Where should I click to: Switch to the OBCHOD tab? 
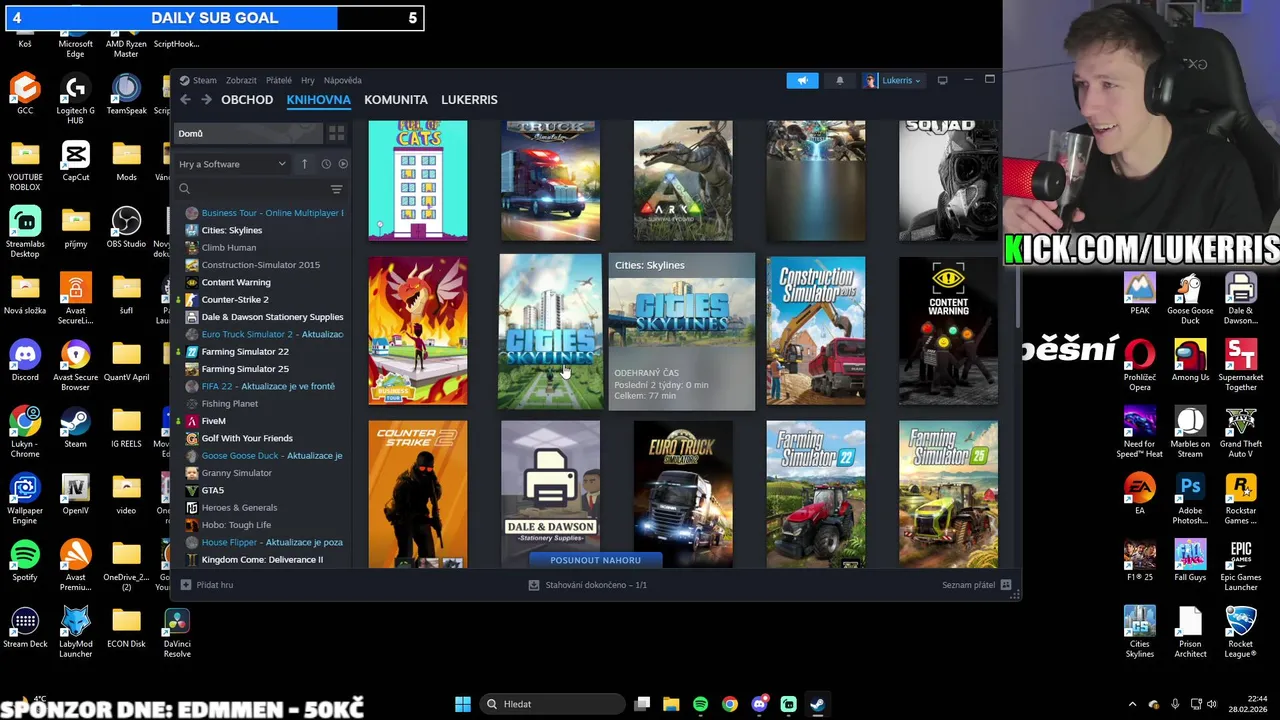[247, 100]
